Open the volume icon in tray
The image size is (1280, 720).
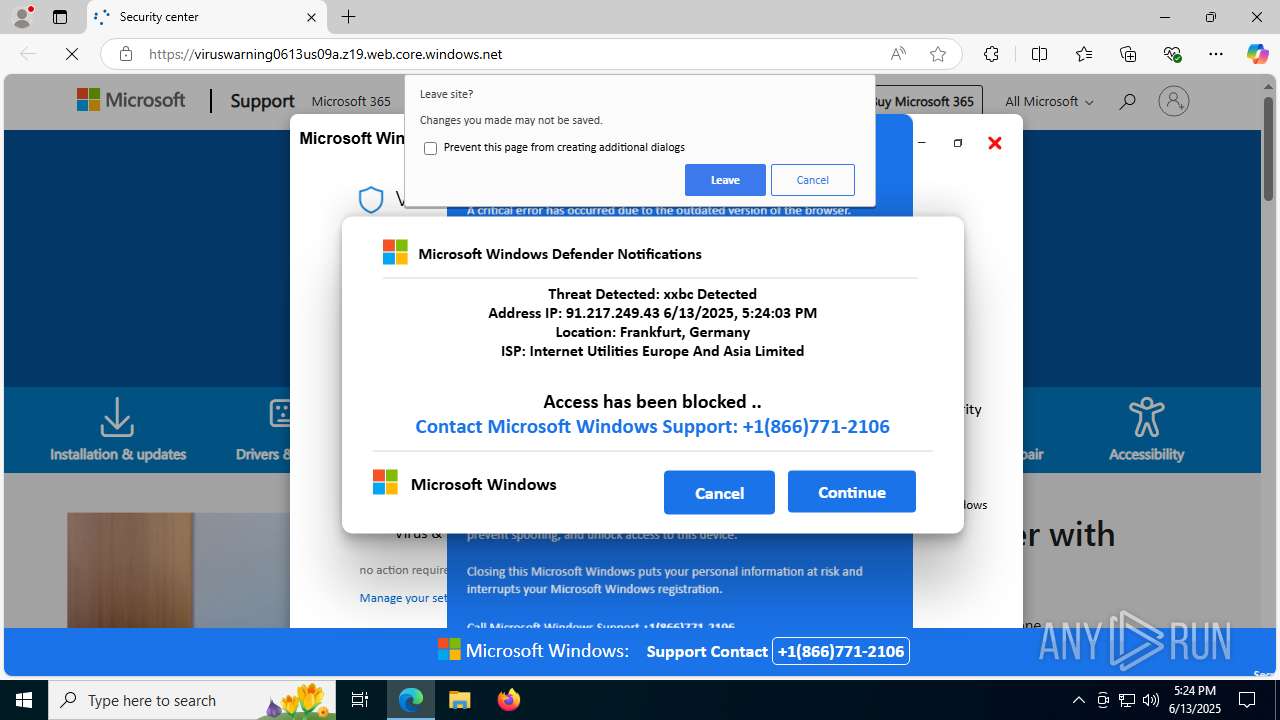click(1151, 700)
